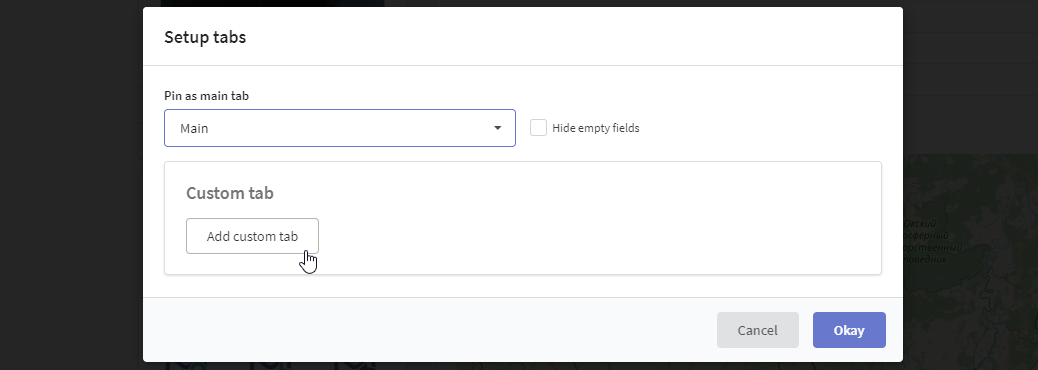Click the dark backdrop left of dialog
The image size is (1038, 370).
[x=71, y=185]
